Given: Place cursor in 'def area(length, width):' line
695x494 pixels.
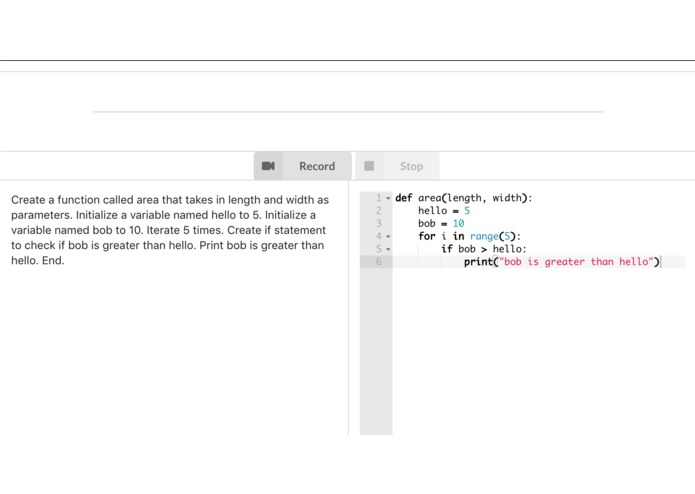Looking at the screenshot, I should (x=463, y=198).
